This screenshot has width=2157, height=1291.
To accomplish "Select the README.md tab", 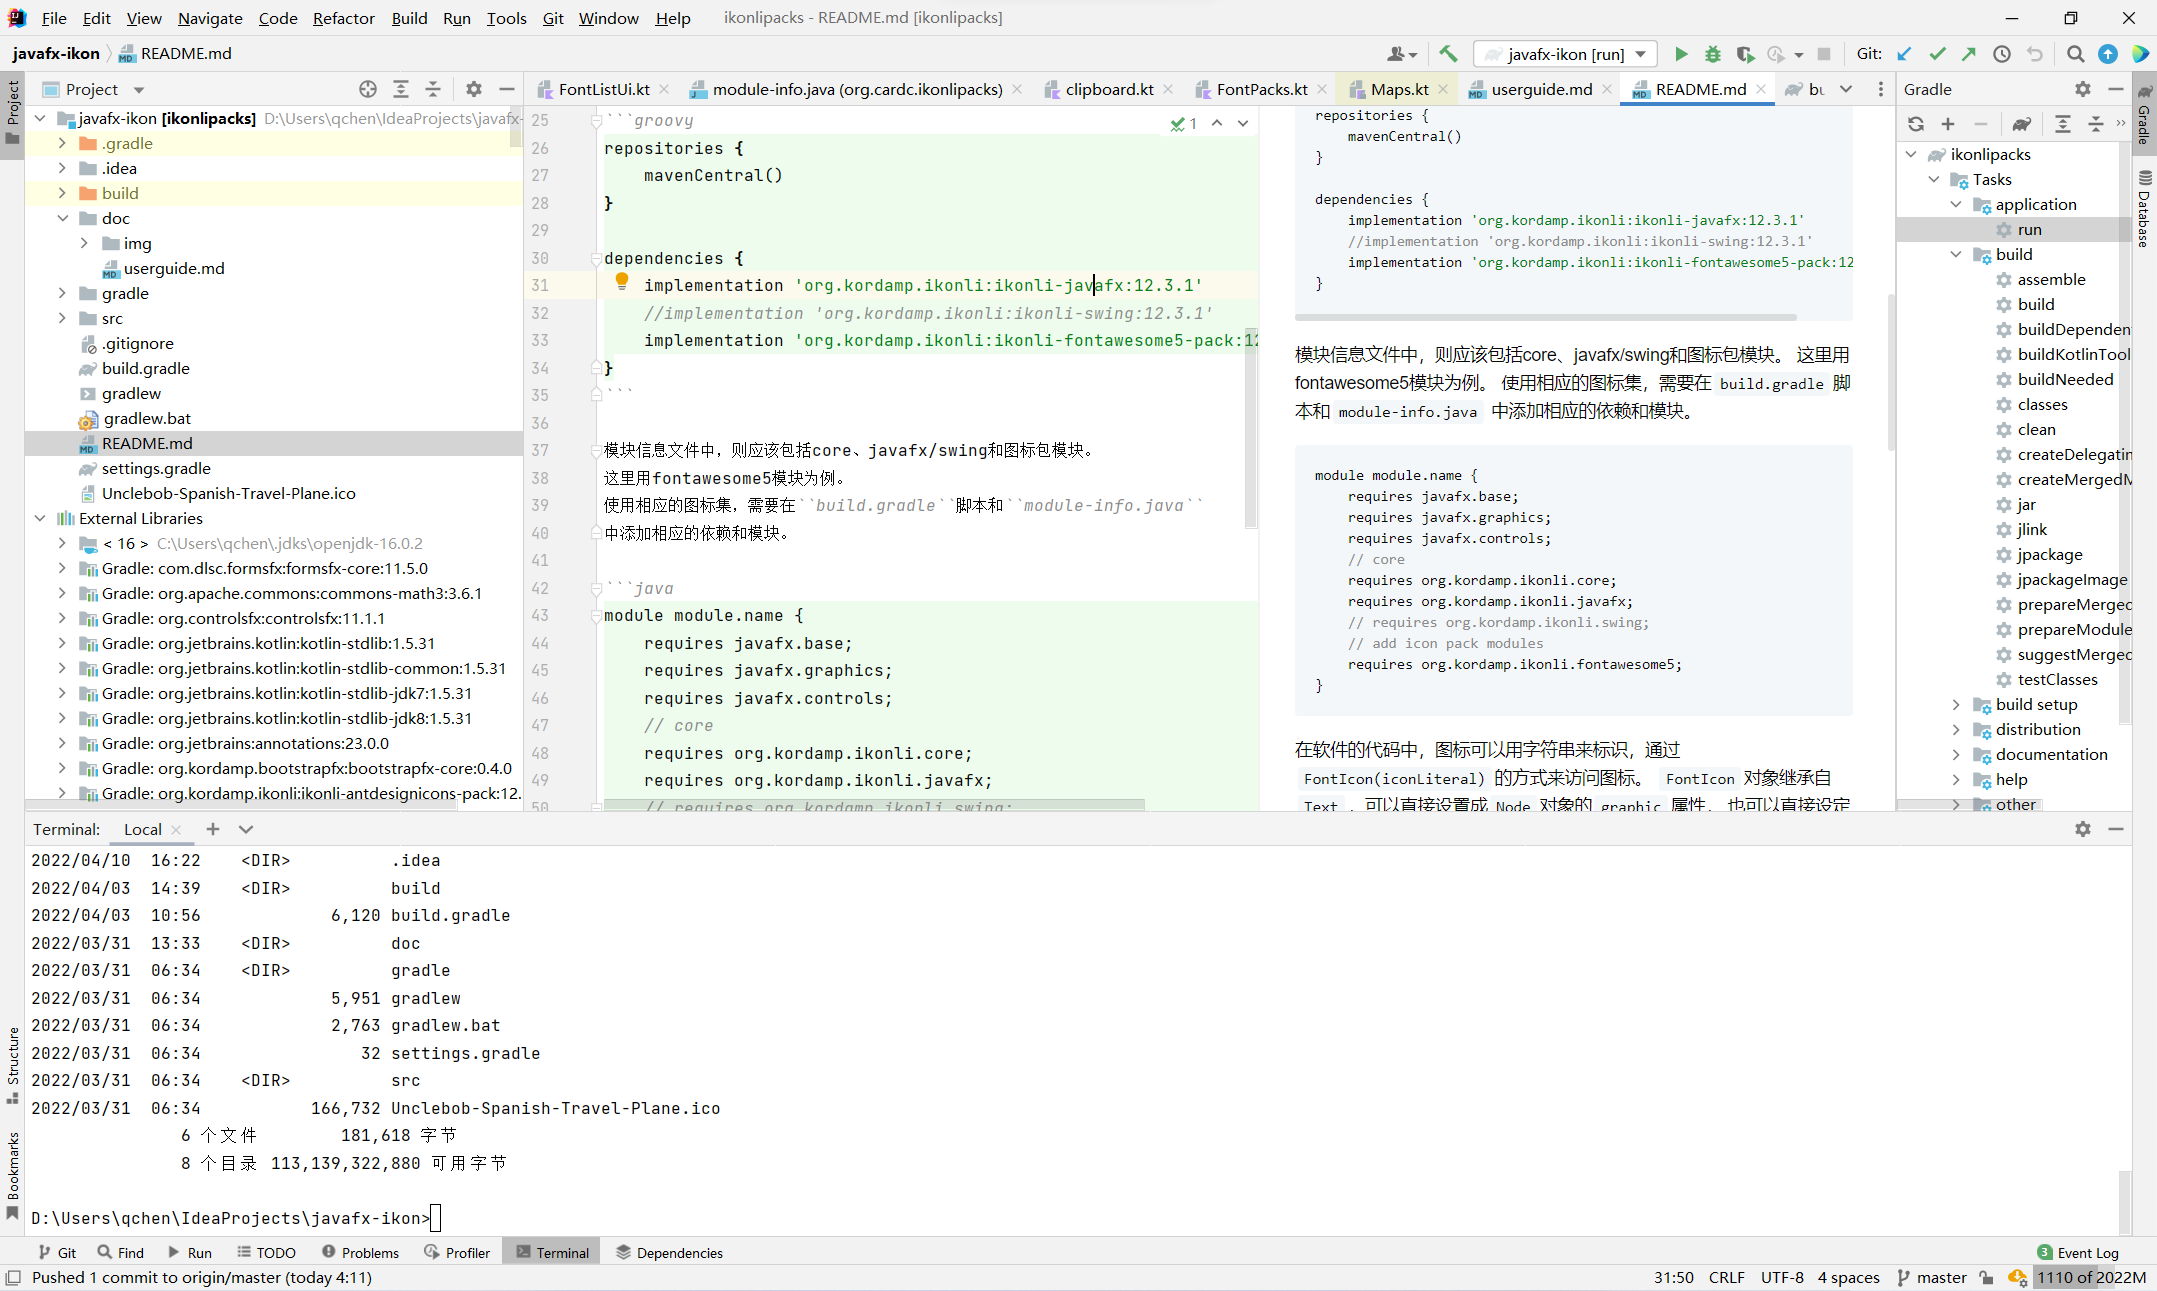I will point(1691,89).
